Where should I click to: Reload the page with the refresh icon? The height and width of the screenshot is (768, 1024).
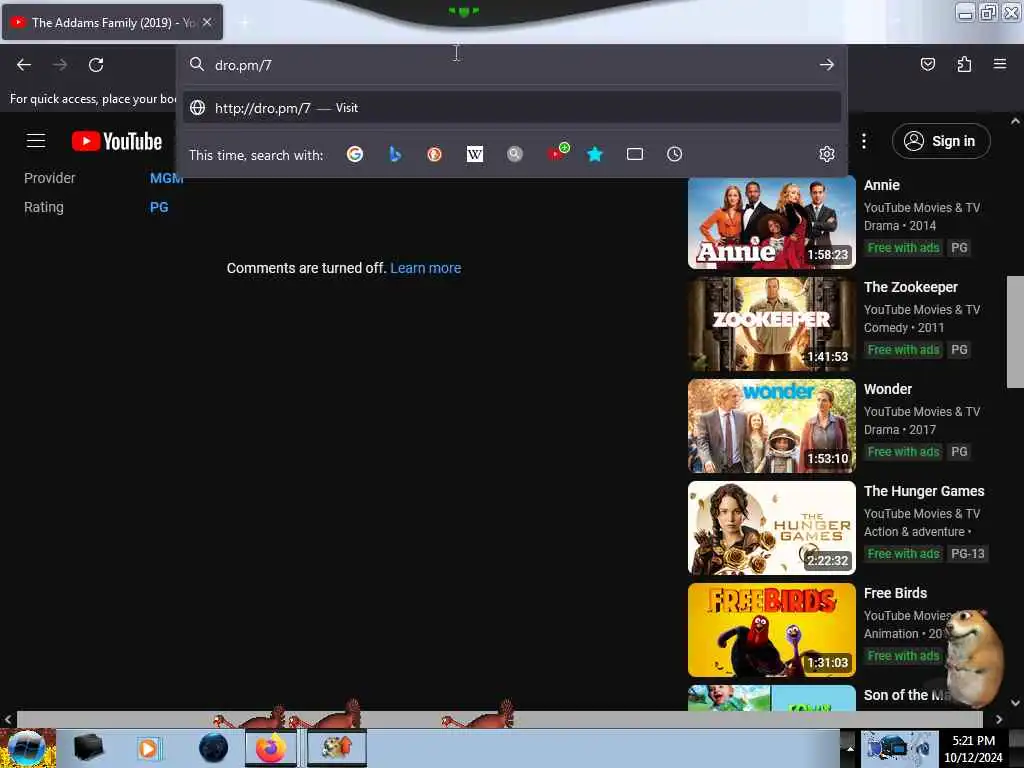96,65
